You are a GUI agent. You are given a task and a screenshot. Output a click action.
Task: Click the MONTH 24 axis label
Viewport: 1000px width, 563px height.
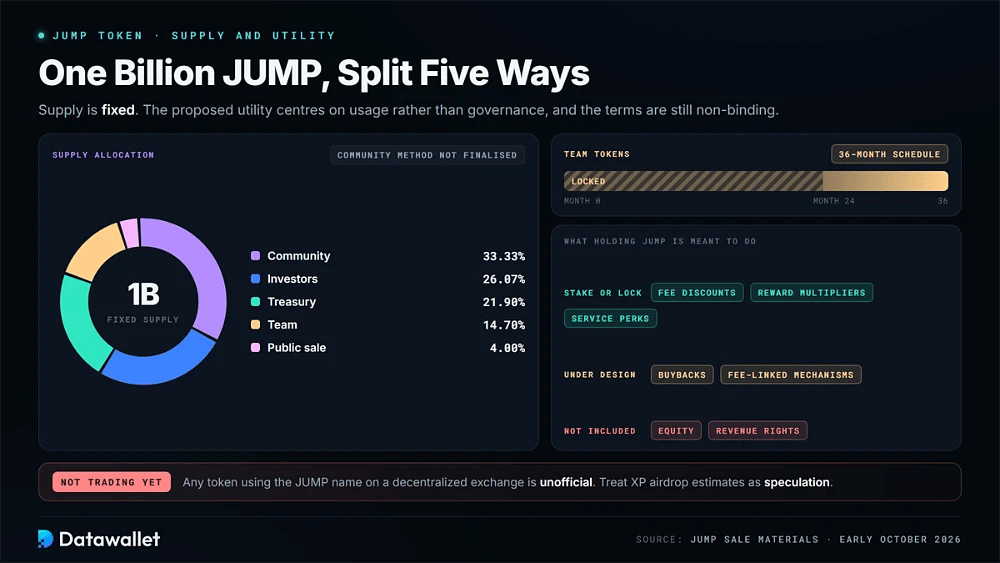tap(834, 201)
